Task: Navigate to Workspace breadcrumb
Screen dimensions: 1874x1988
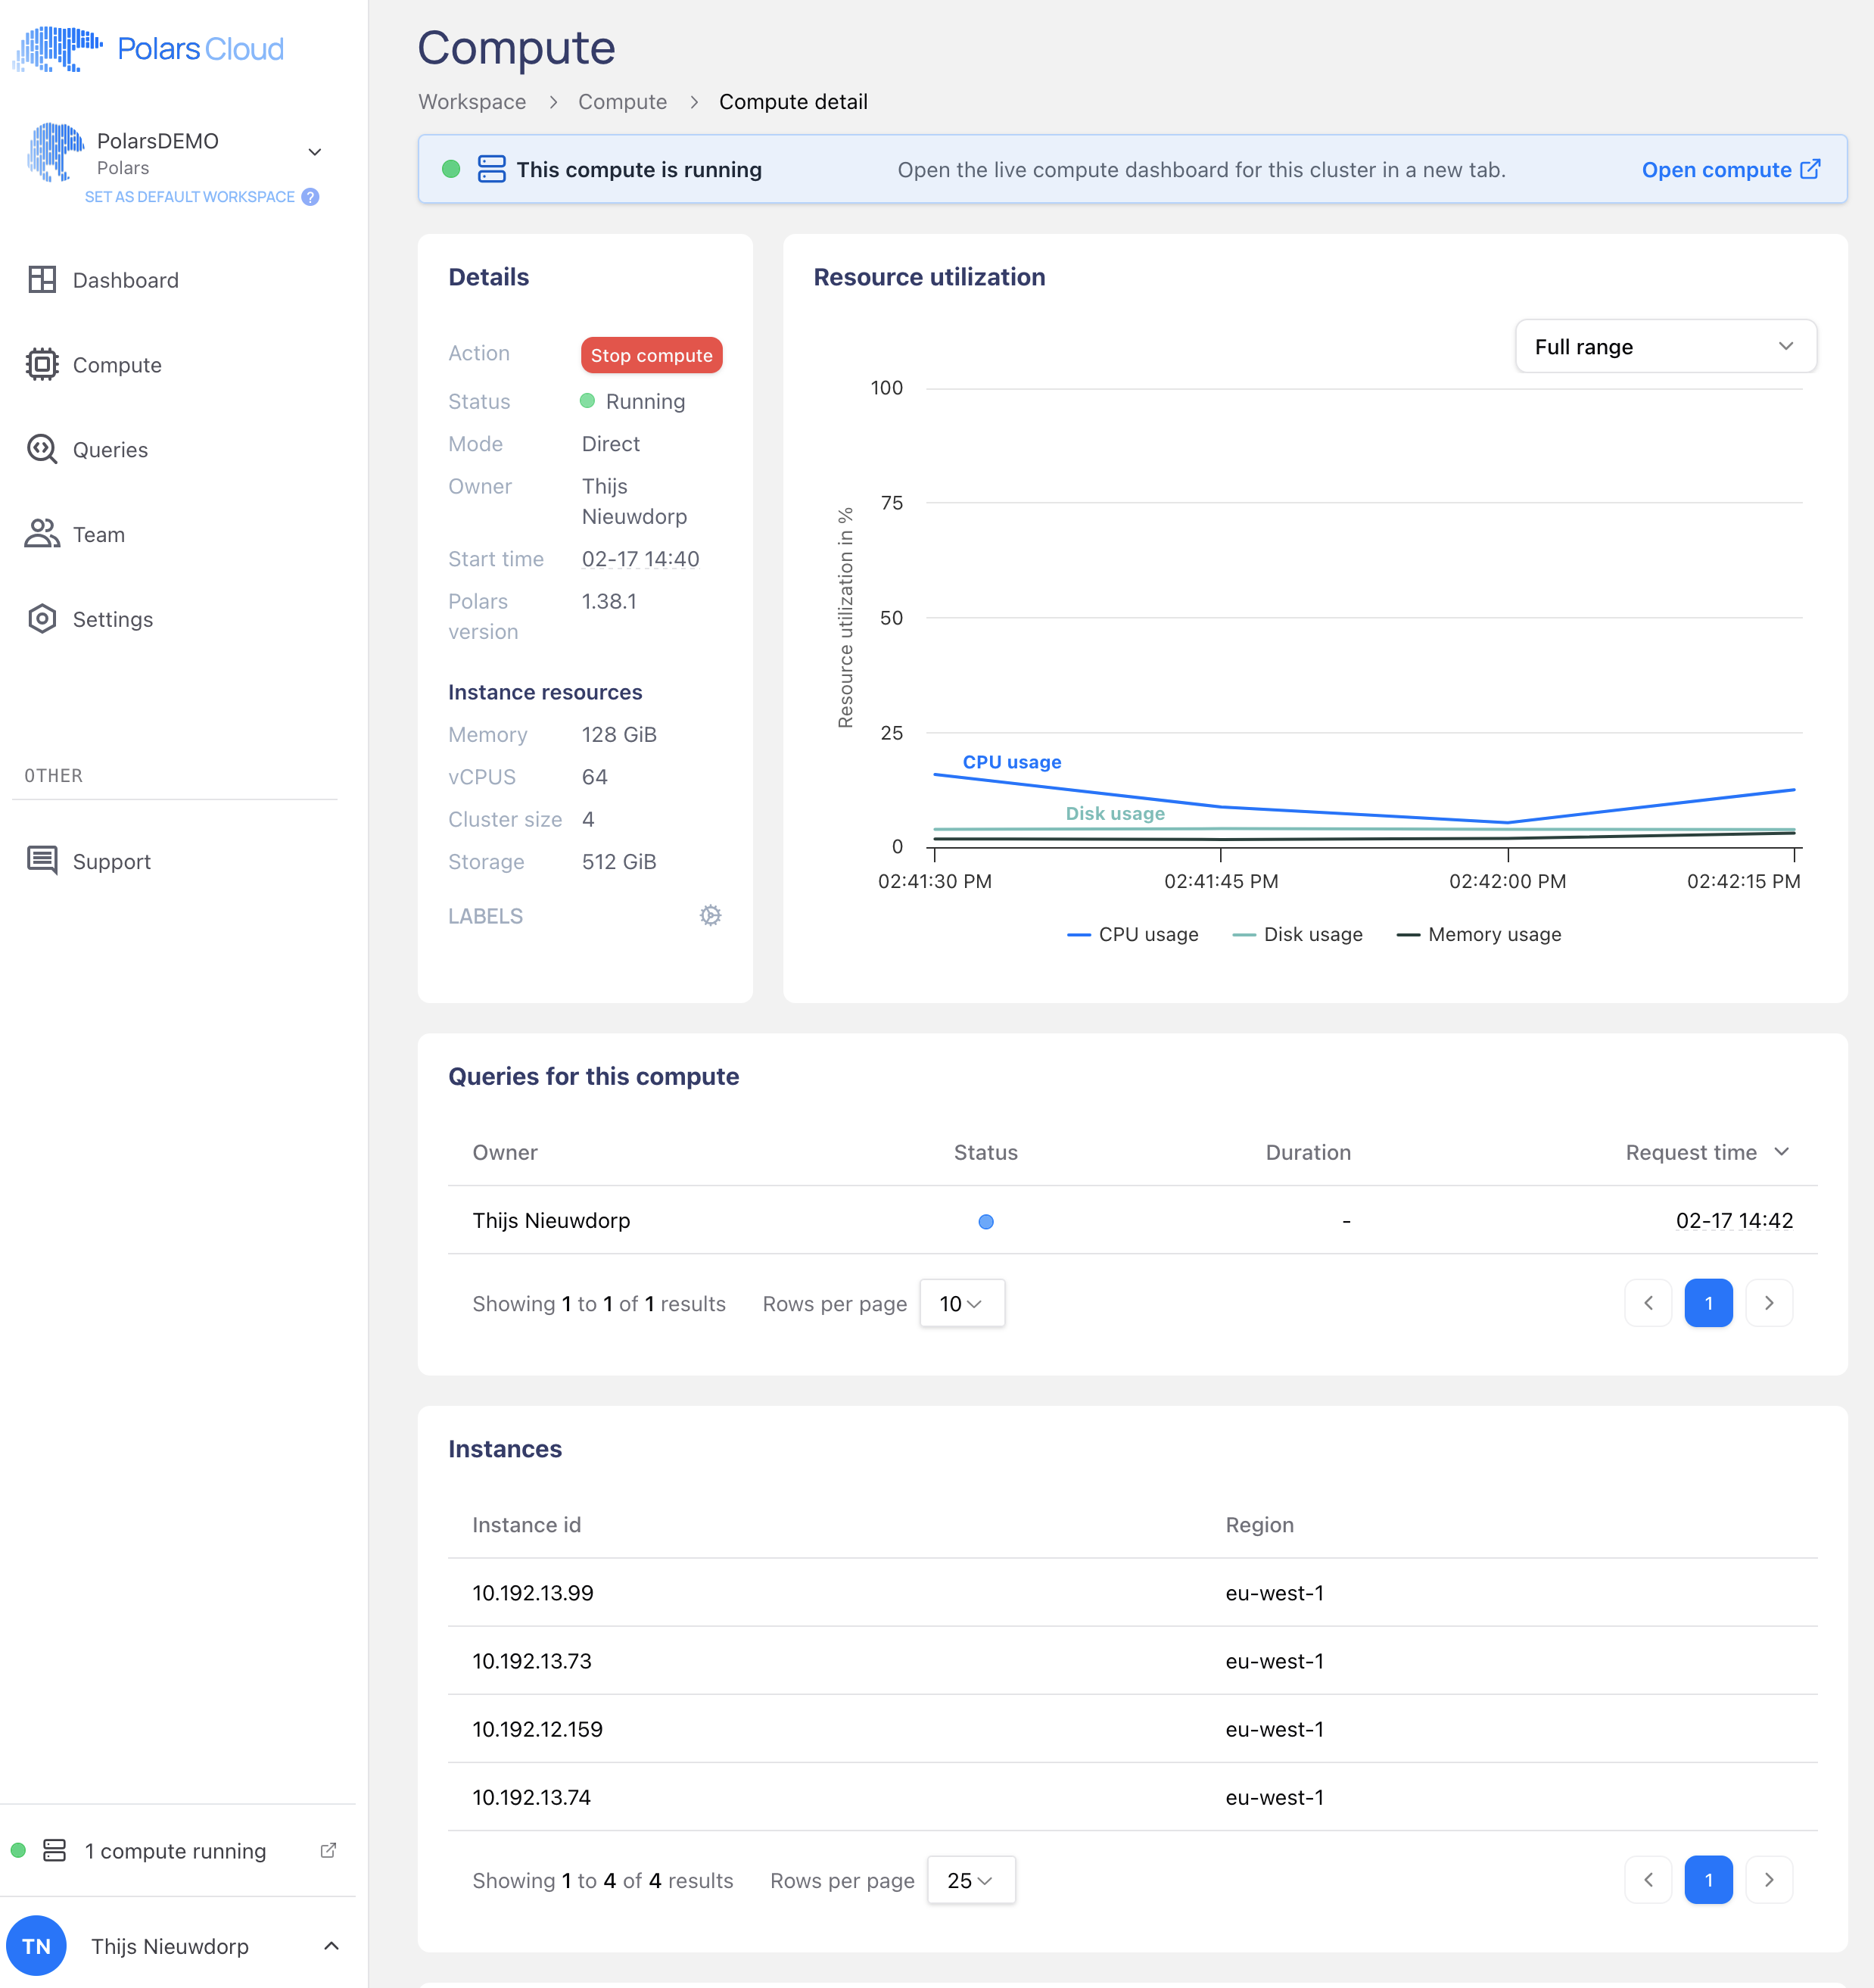Action: coord(472,101)
